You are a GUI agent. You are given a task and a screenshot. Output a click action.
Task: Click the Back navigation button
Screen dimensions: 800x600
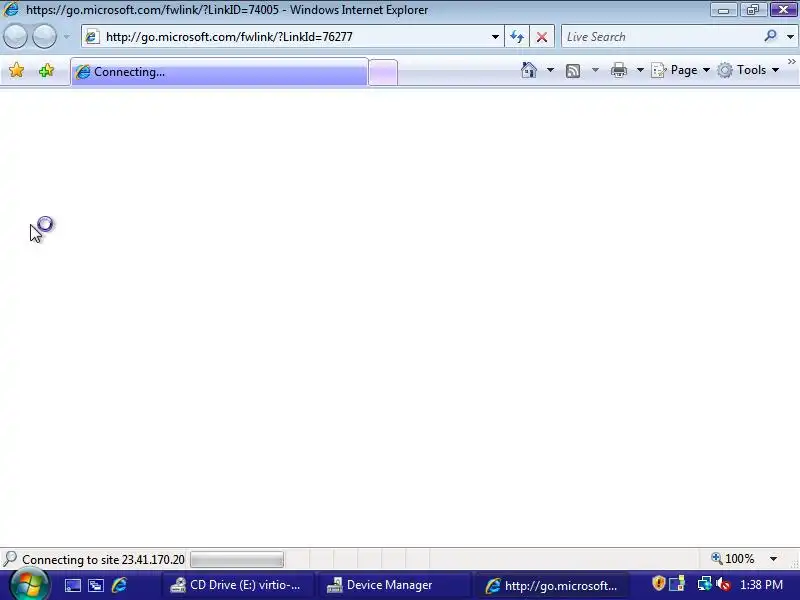tap(15, 37)
